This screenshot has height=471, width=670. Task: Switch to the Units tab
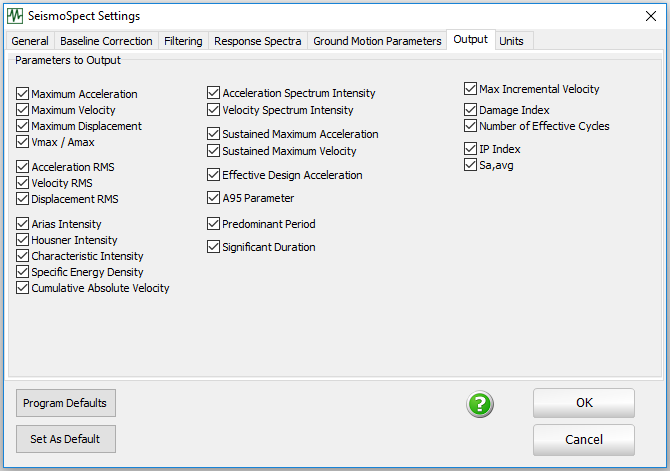[x=511, y=41]
